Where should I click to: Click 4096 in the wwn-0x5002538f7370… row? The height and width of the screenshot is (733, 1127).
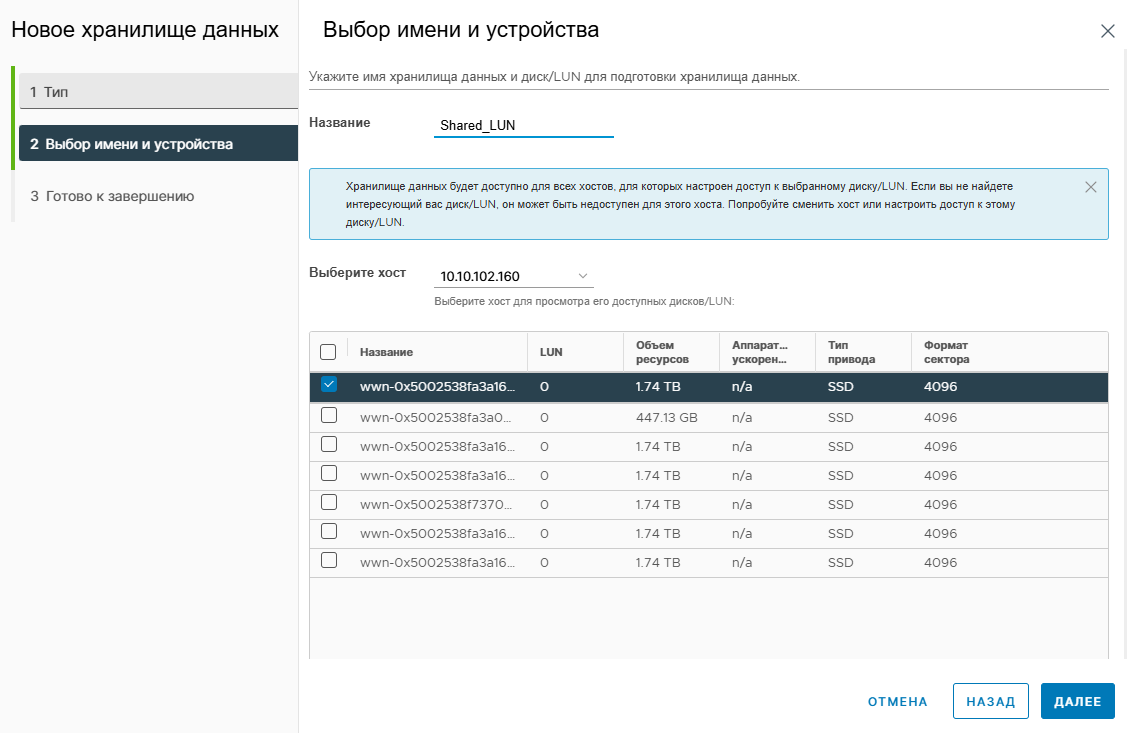coord(940,504)
